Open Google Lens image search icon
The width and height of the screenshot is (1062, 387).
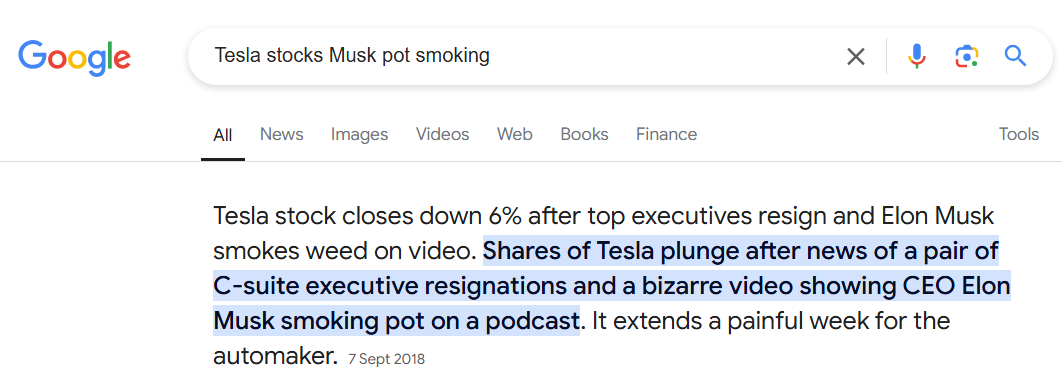[967, 56]
